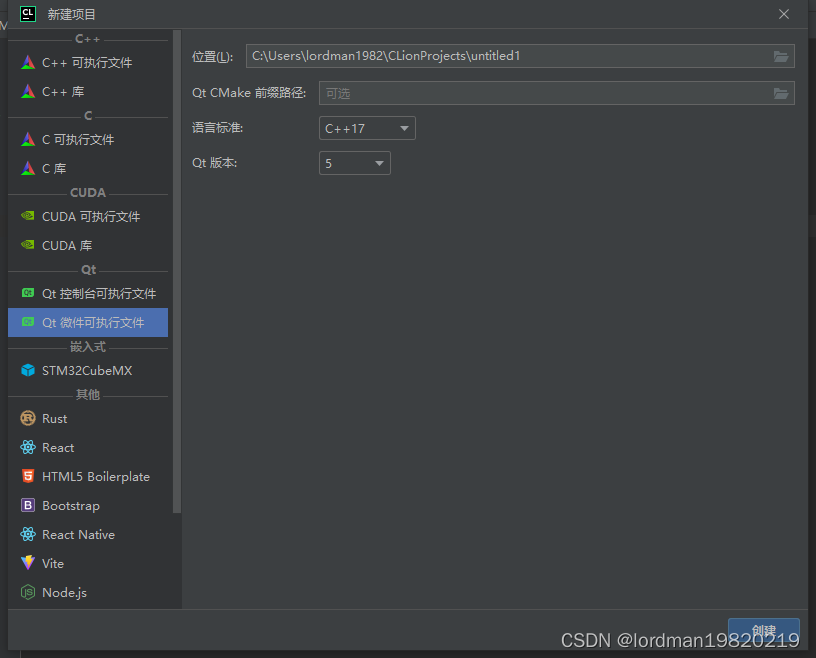This screenshot has height=658, width=816.
Task: Select CUDA 库 project type
Action: click(x=88, y=245)
